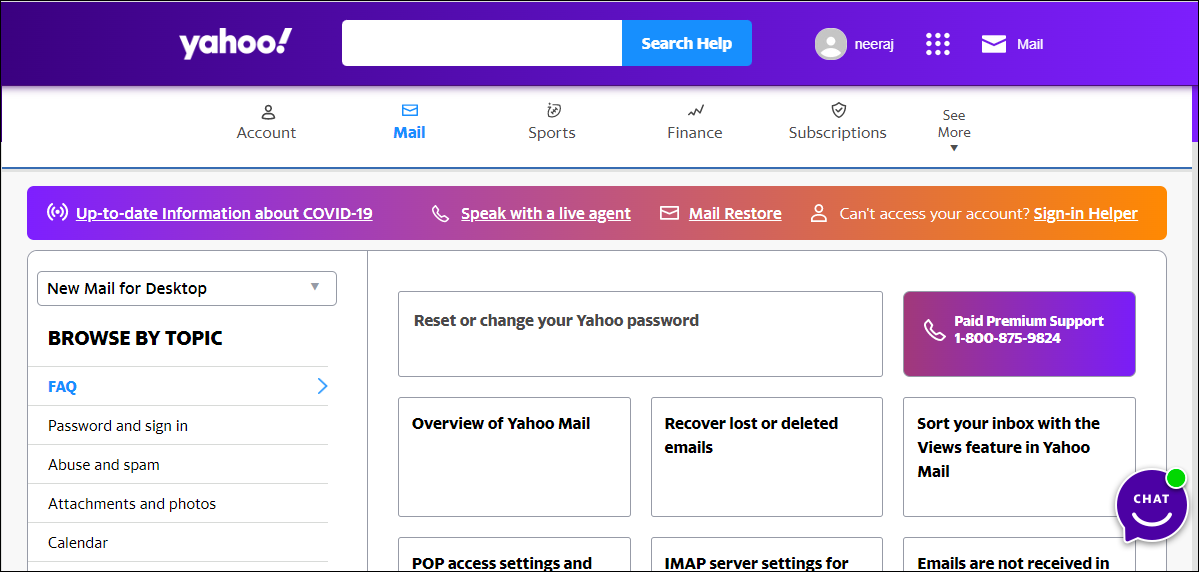This screenshot has width=1199, height=572.
Task: Click the person icon beside Can't access
Action: point(819,213)
